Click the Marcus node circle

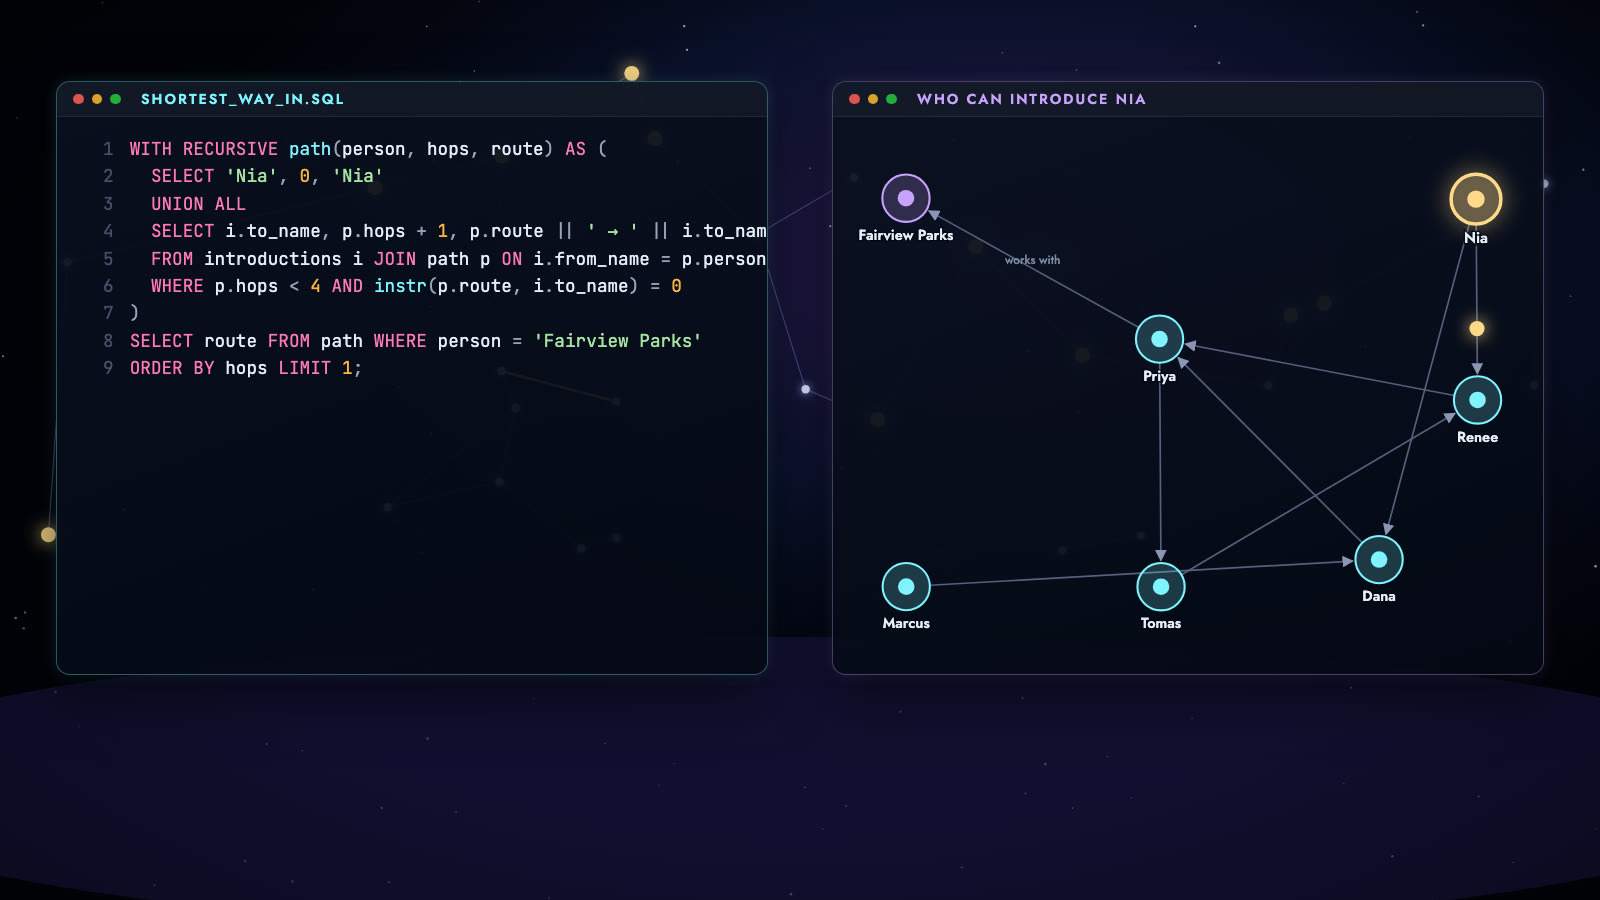[x=906, y=586]
